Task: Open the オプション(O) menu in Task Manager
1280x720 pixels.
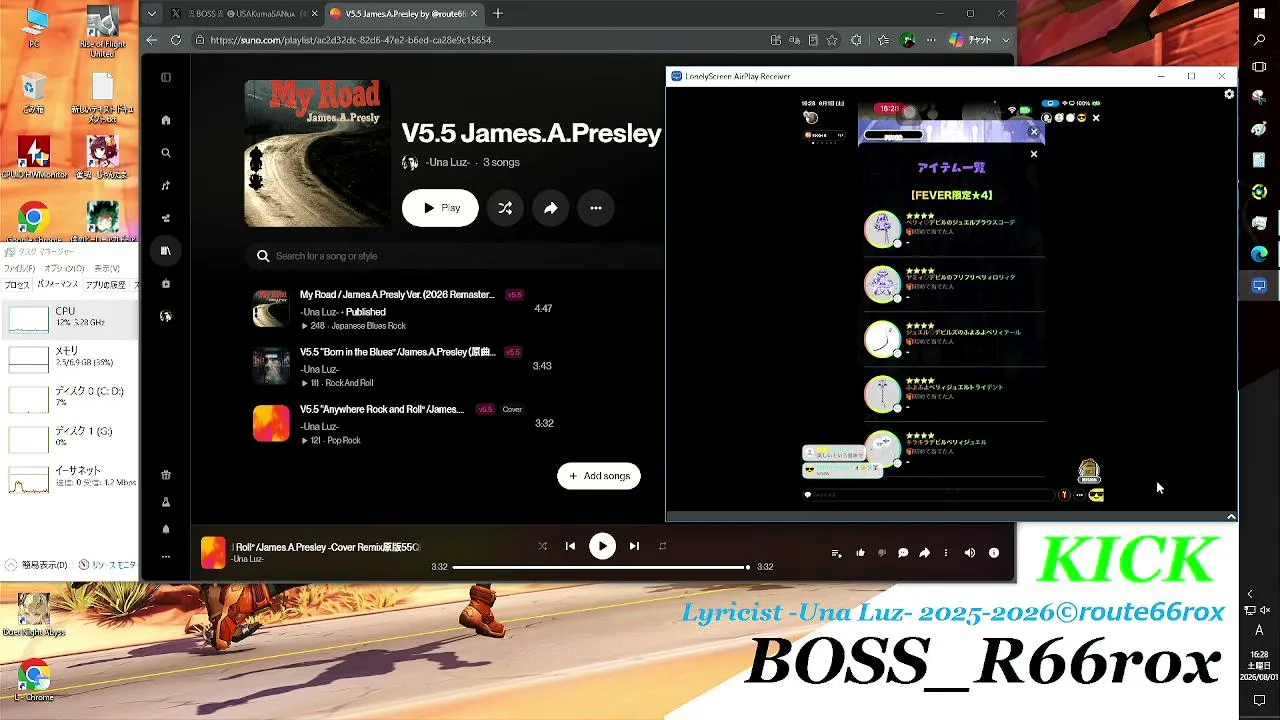Action: (64, 269)
